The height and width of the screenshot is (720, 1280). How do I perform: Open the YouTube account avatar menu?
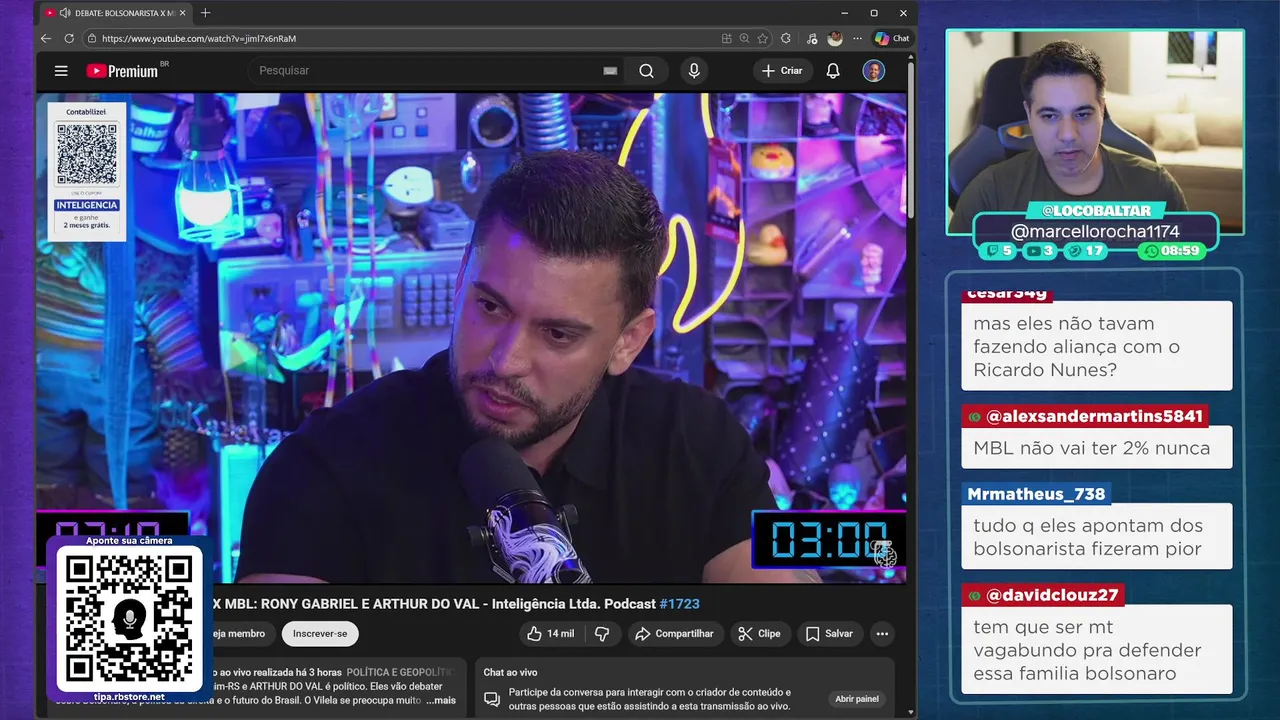(874, 71)
